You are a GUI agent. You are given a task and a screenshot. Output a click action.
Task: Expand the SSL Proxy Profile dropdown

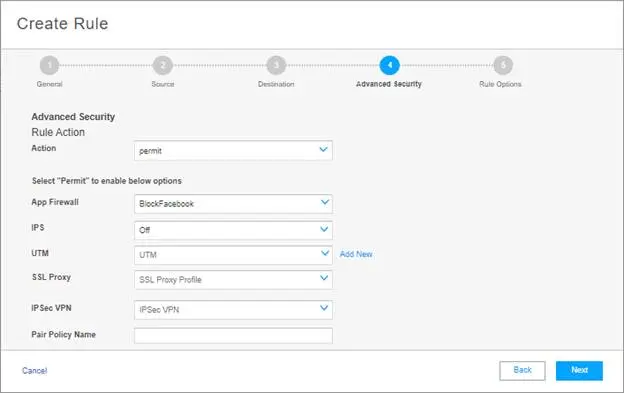[233, 280]
